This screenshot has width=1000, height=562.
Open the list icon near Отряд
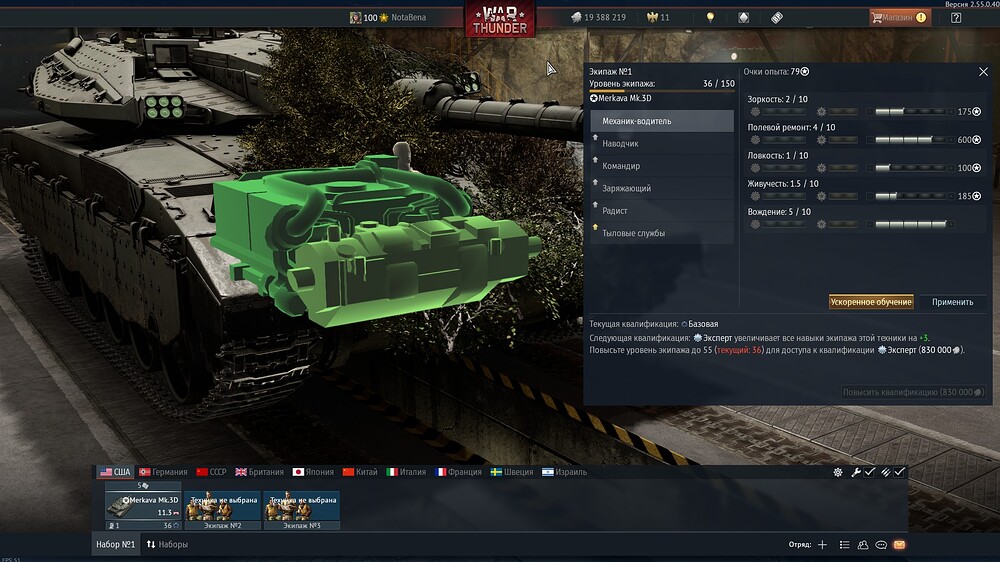pyautogui.click(x=844, y=544)
